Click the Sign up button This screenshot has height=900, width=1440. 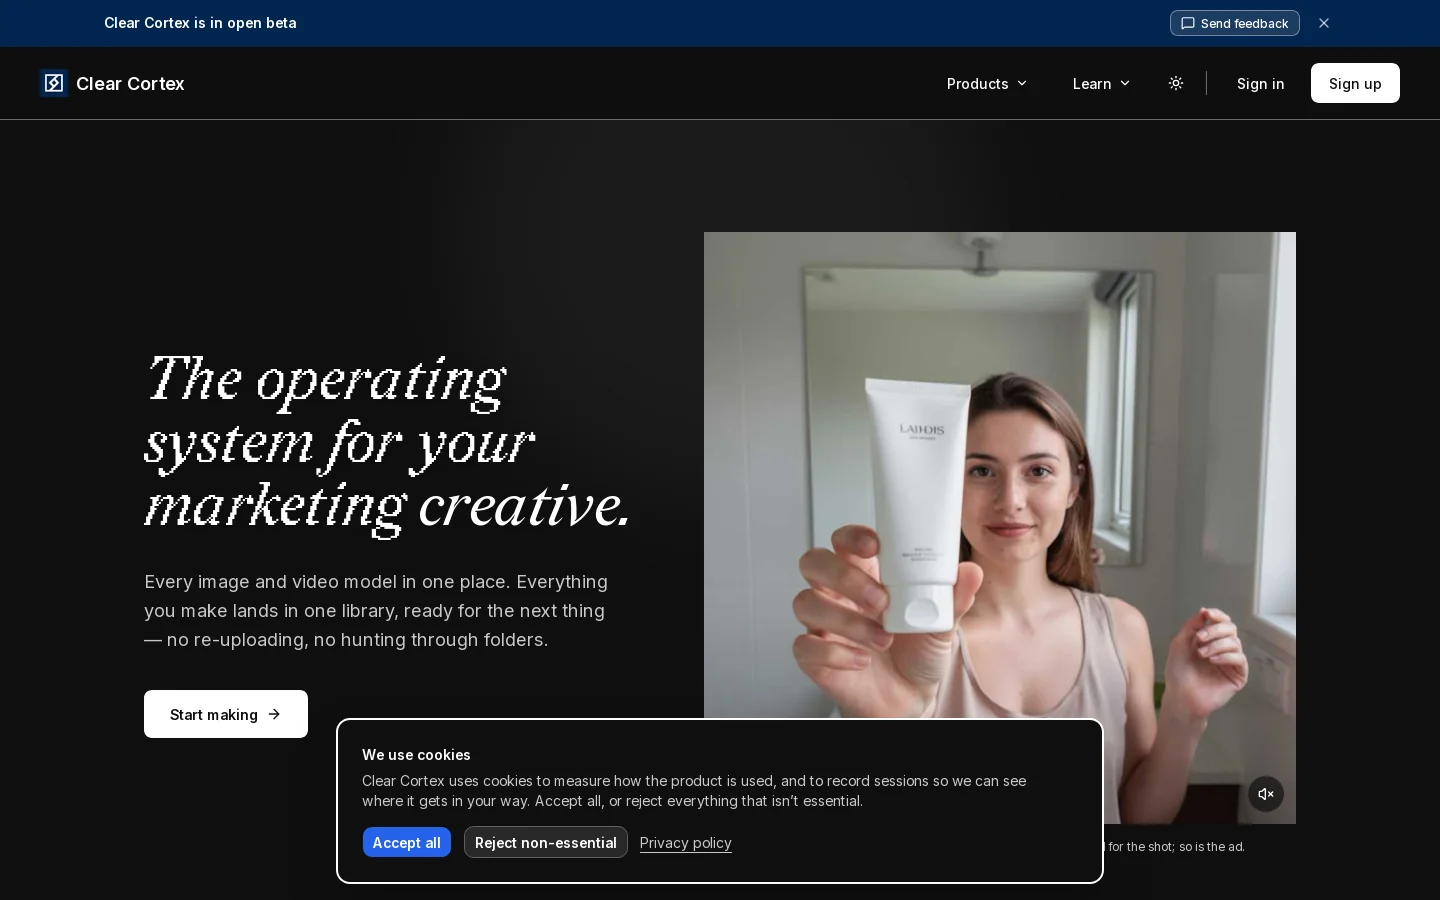[x=1355, y=83]
